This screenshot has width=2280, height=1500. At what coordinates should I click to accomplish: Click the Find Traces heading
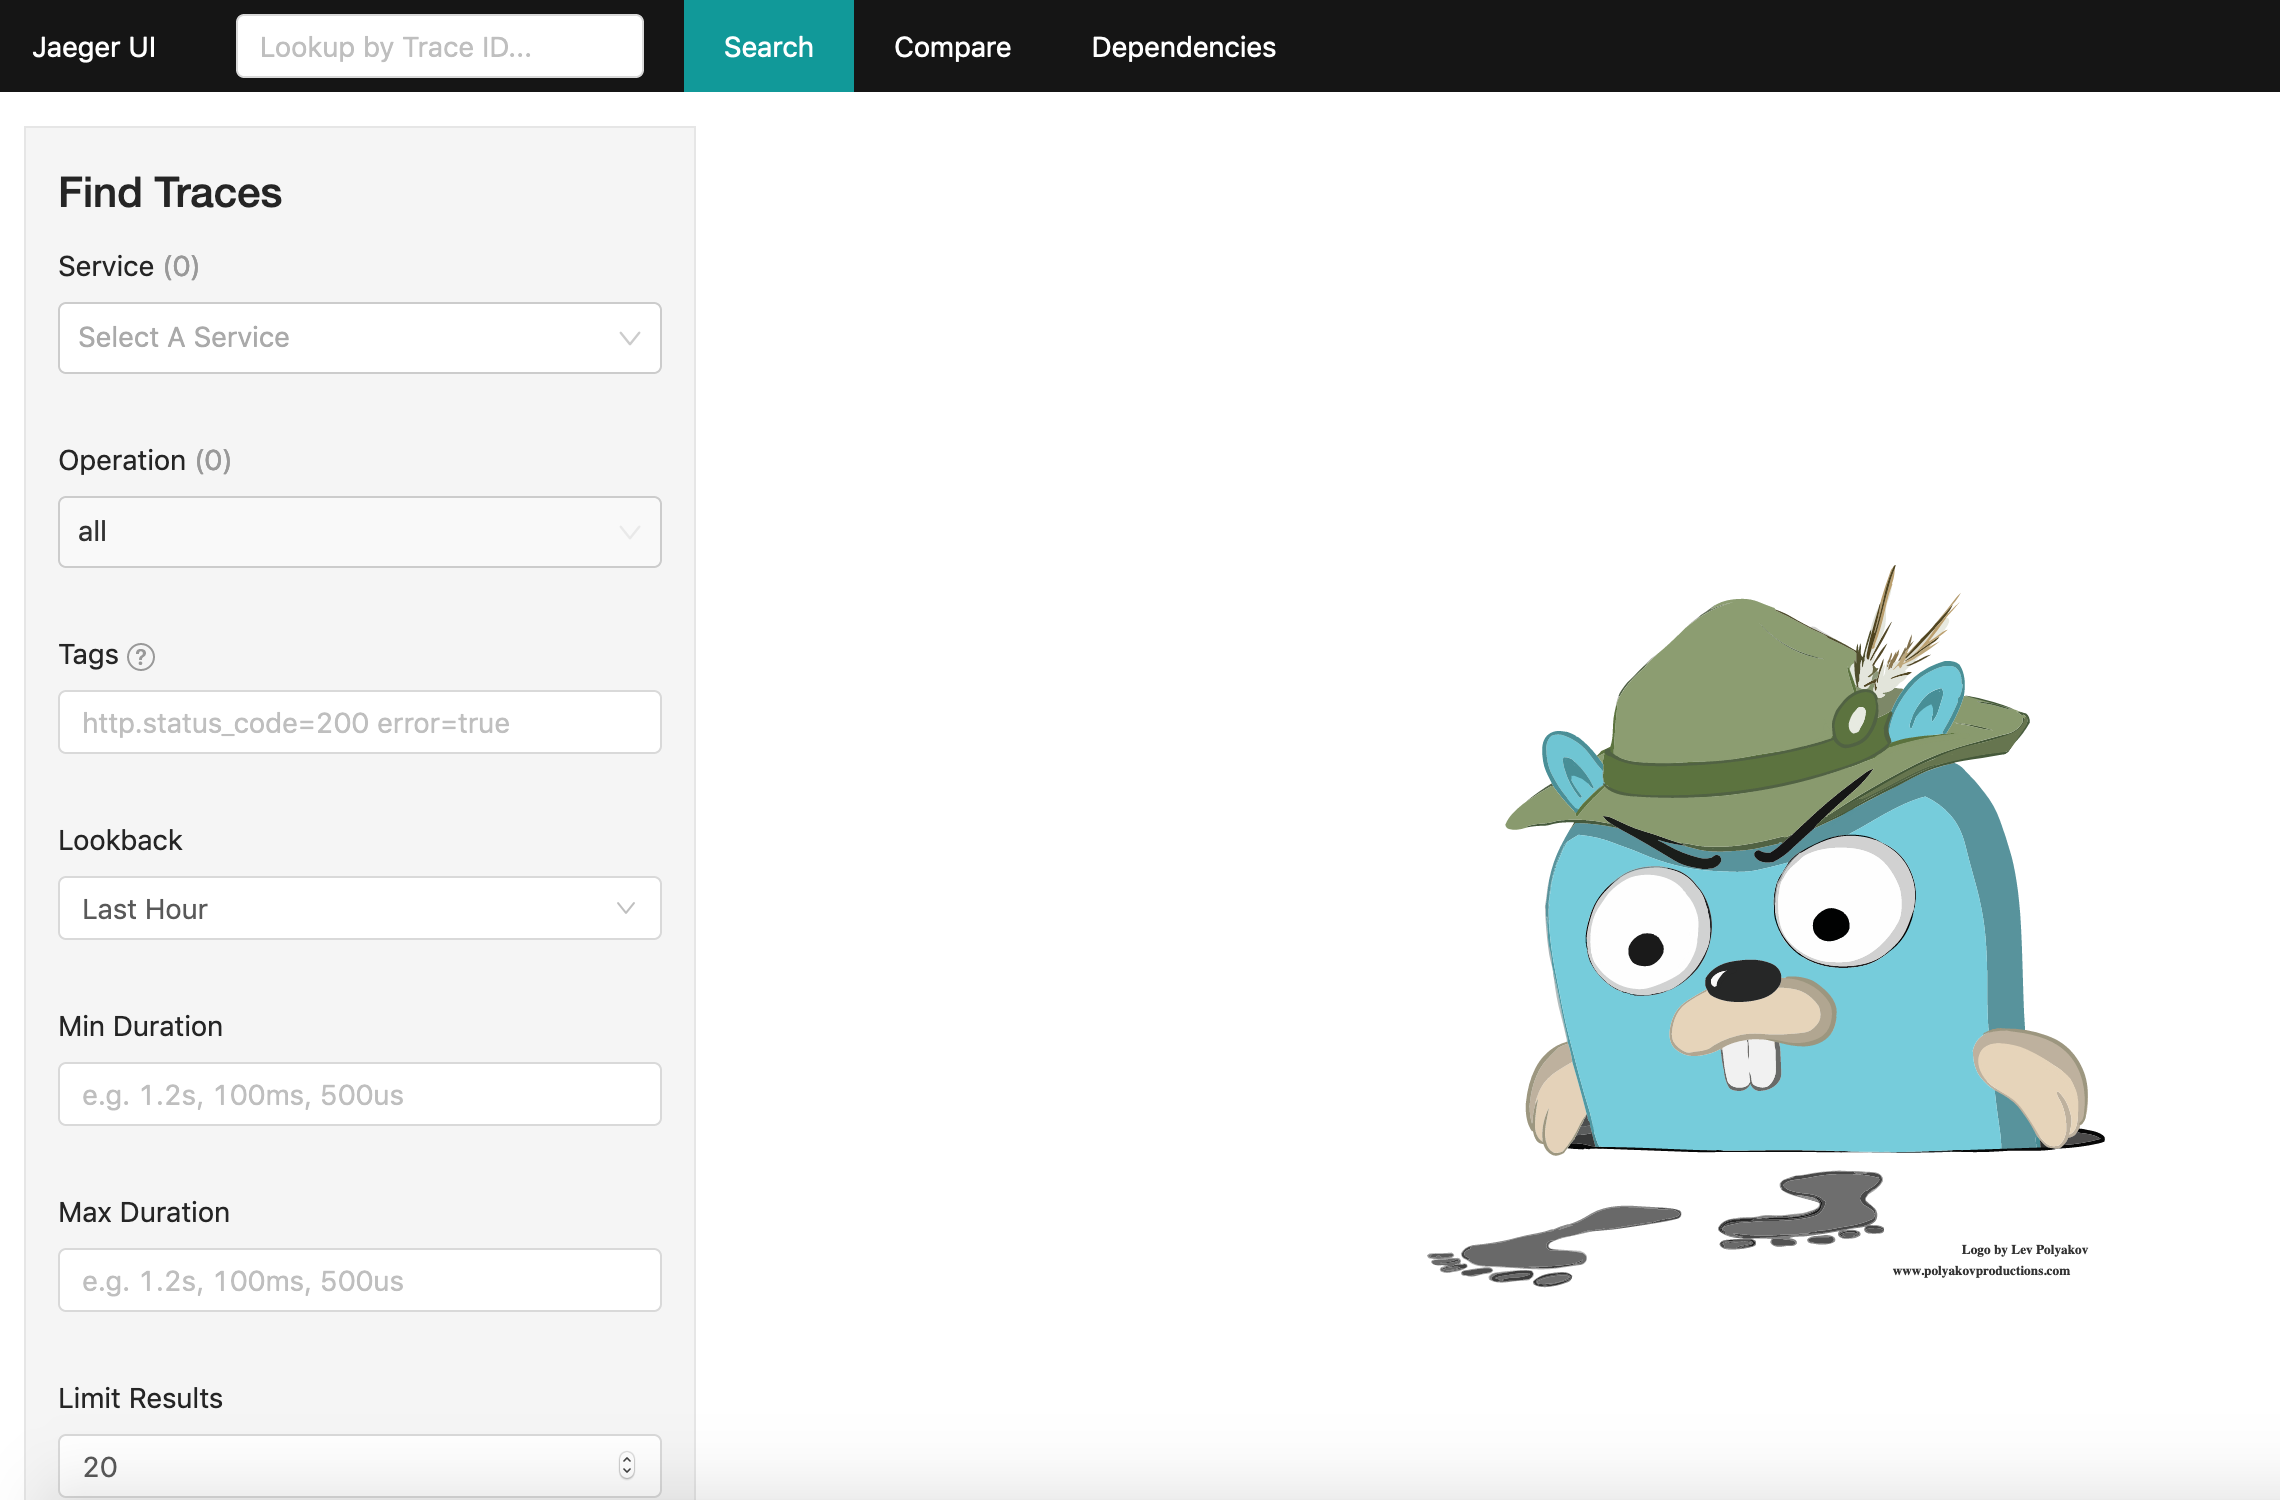click(170, 193)
